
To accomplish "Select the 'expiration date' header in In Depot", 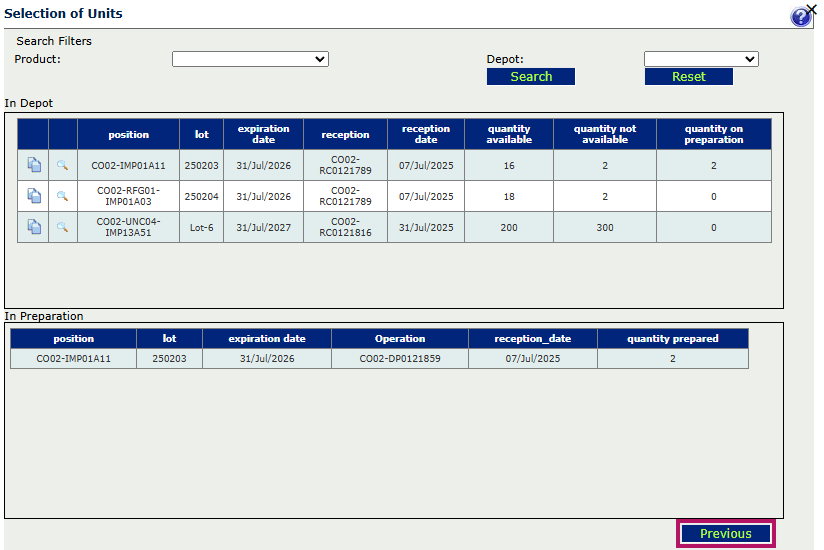I will coord(263,134).
